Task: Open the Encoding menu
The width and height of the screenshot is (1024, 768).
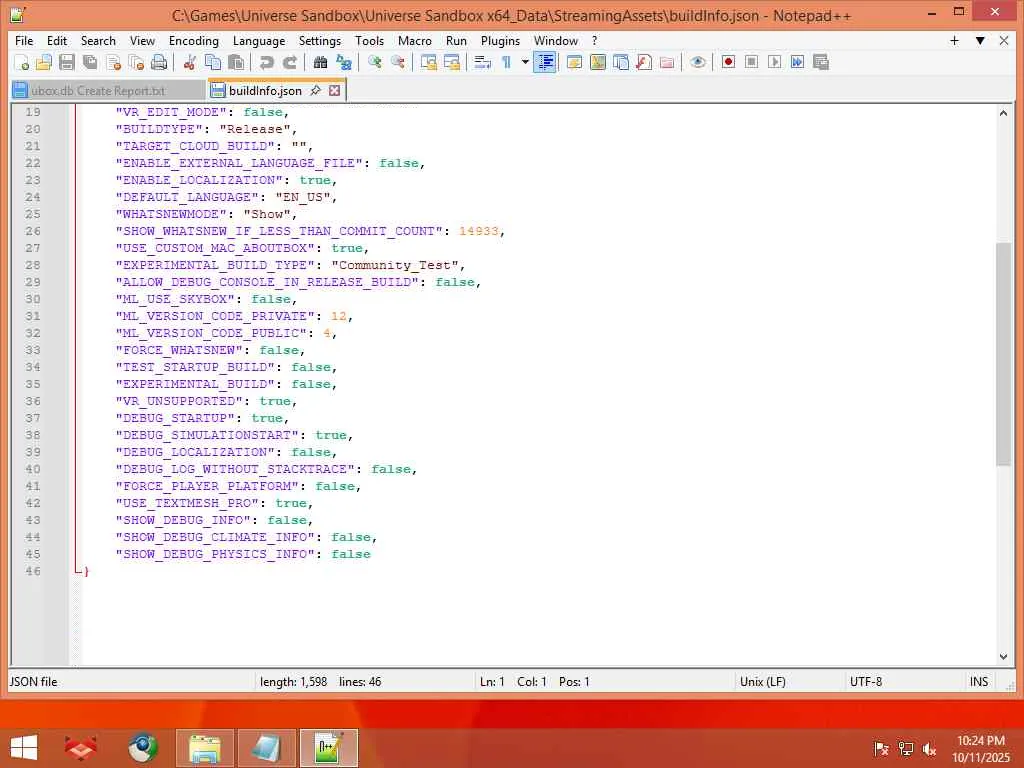Action: (193, 40)
